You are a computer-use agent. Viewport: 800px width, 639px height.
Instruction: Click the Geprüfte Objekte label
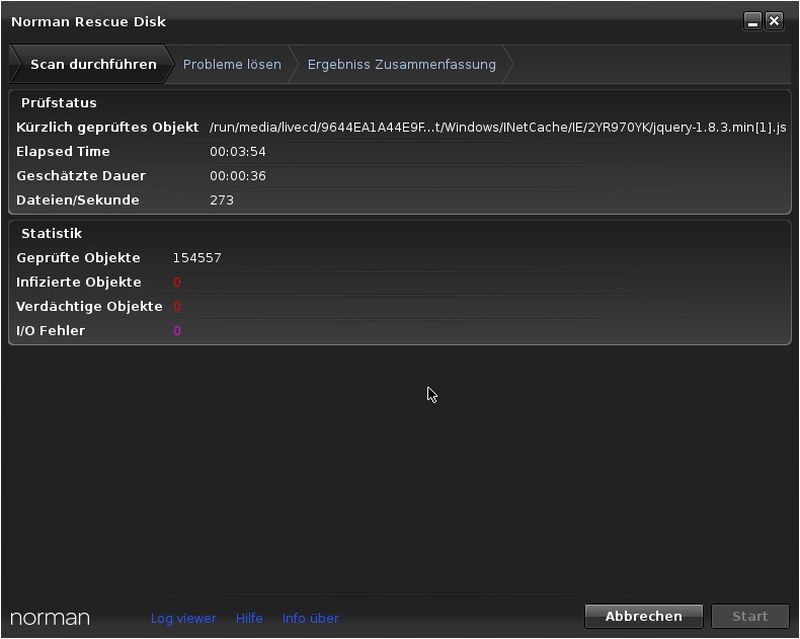78,258
